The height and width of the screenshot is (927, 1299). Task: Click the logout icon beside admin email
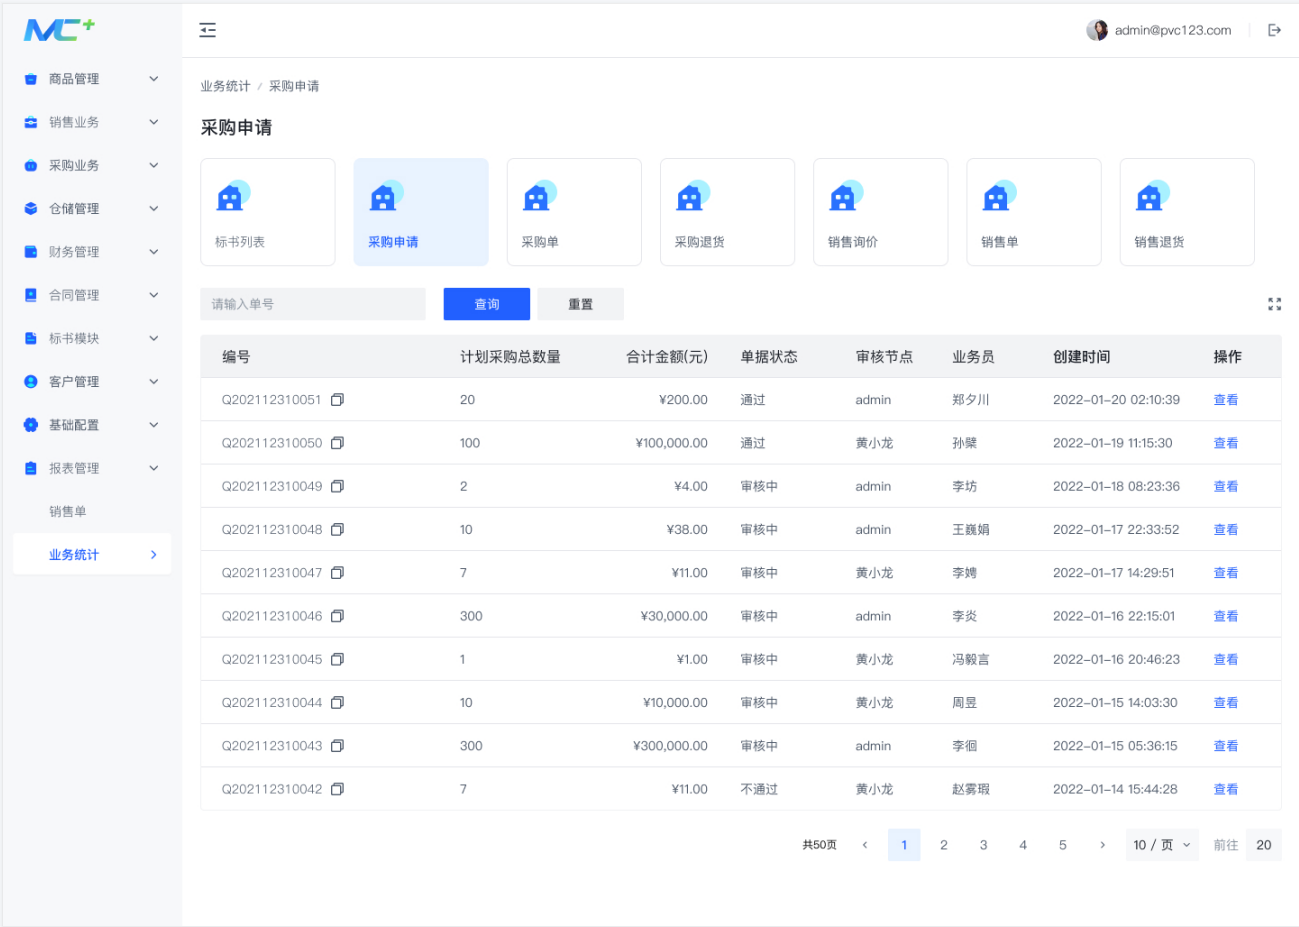(1274, 30)
